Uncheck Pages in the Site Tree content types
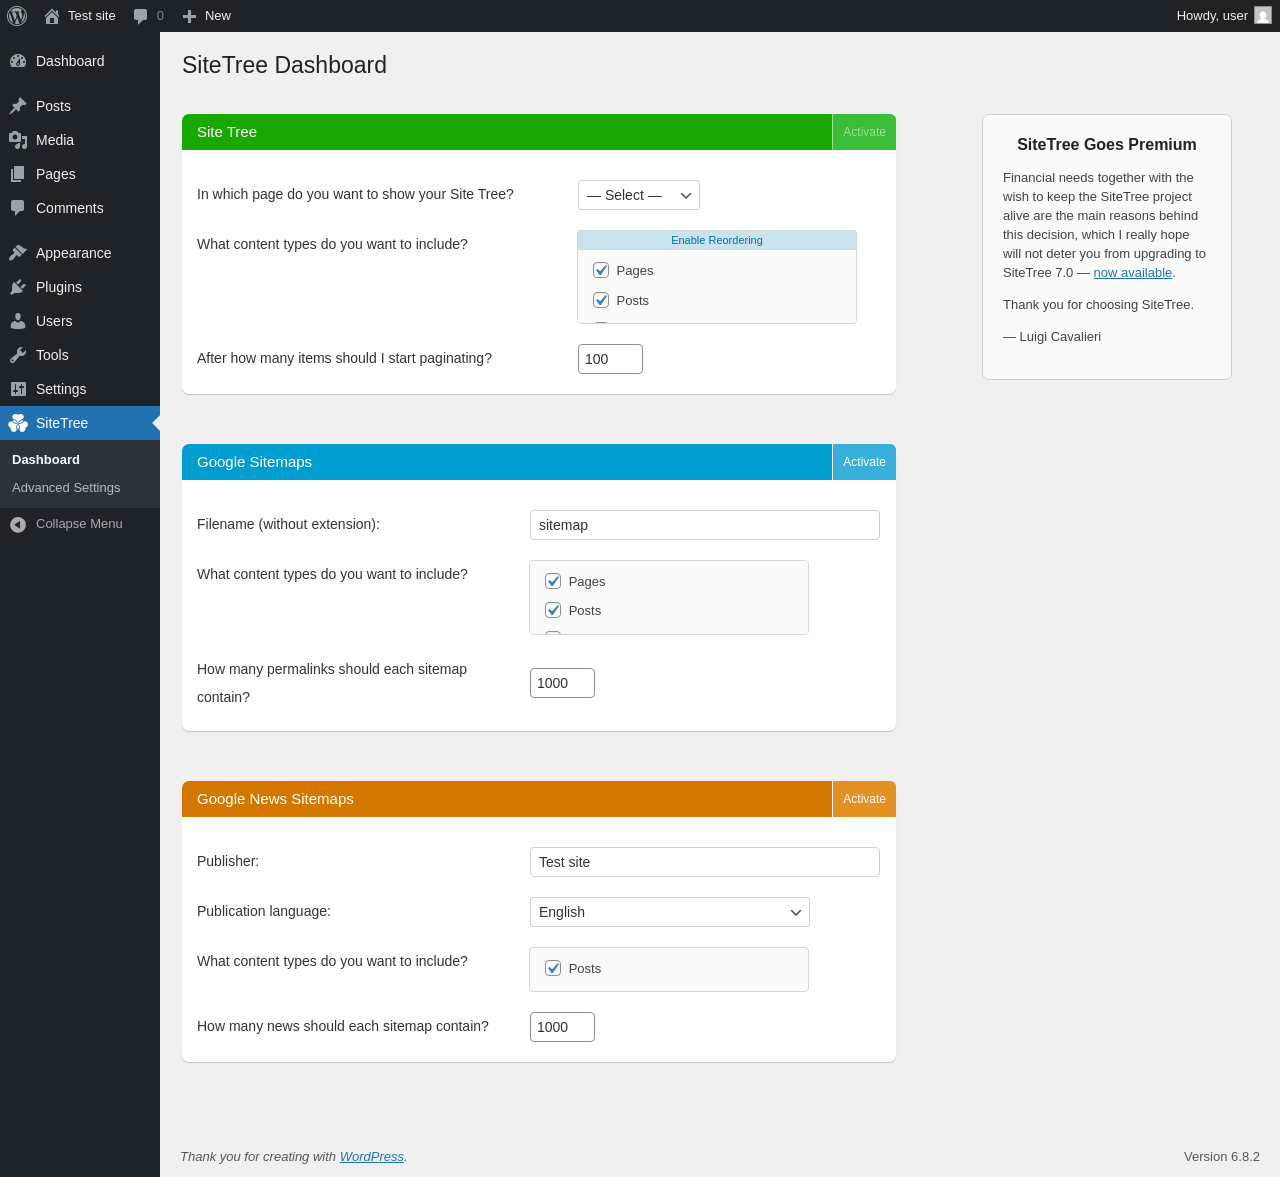 pos(601,270)
